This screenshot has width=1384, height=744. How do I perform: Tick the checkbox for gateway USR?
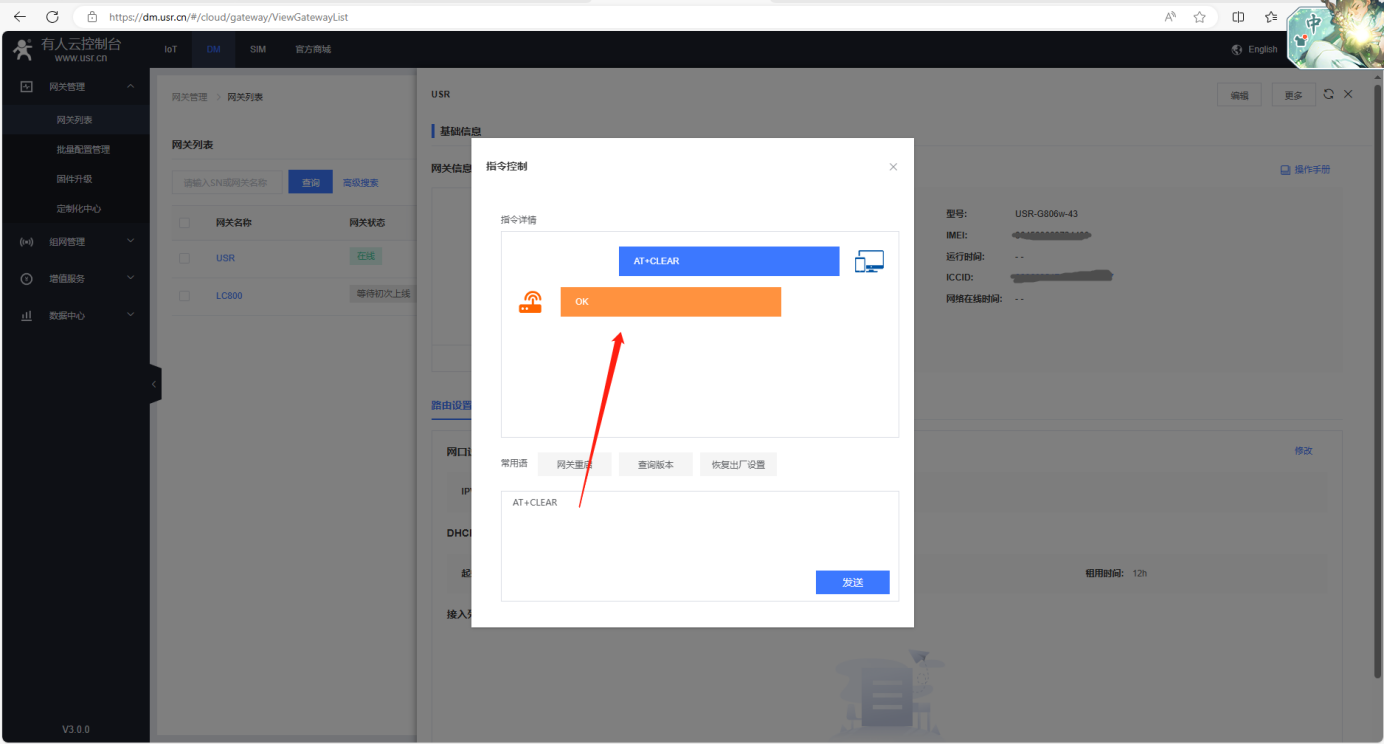coord(184,258)
